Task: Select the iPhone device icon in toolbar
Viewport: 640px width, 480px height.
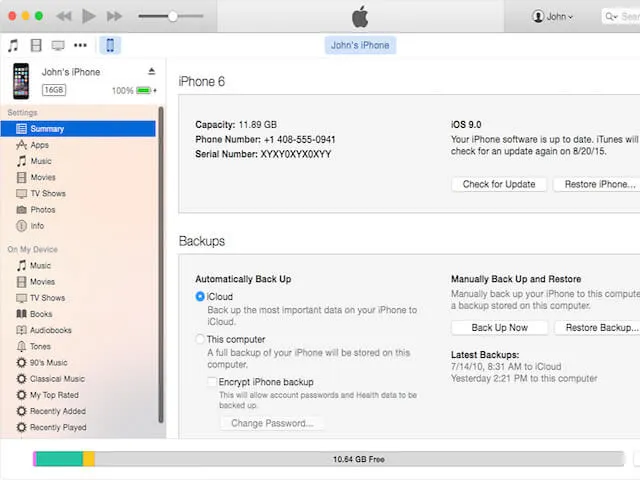Action: 110,45
